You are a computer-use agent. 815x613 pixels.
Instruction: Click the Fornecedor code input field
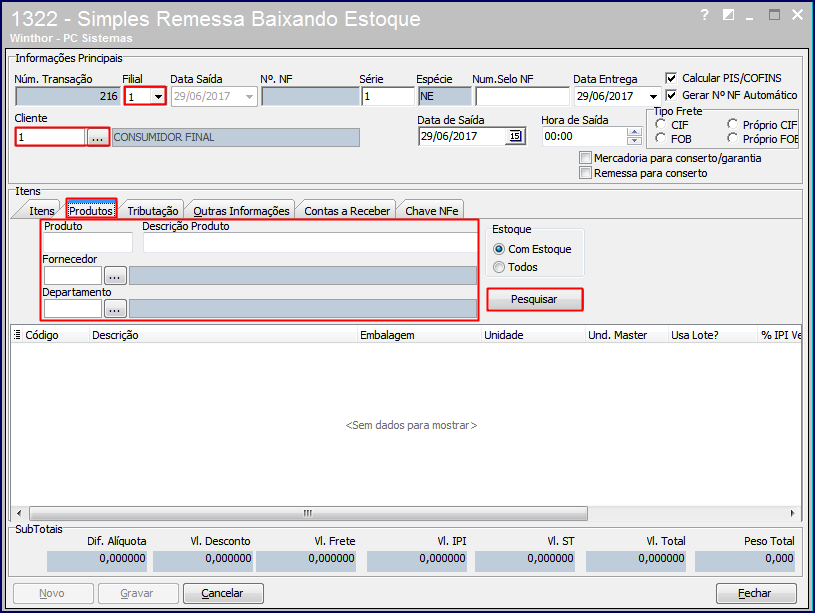click(73, 276)
